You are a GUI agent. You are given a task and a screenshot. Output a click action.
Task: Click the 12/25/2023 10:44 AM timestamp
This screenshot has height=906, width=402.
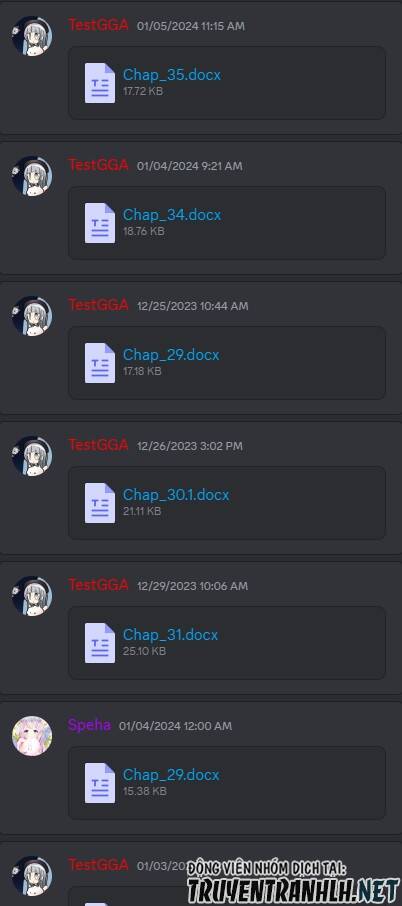[192, 306]
